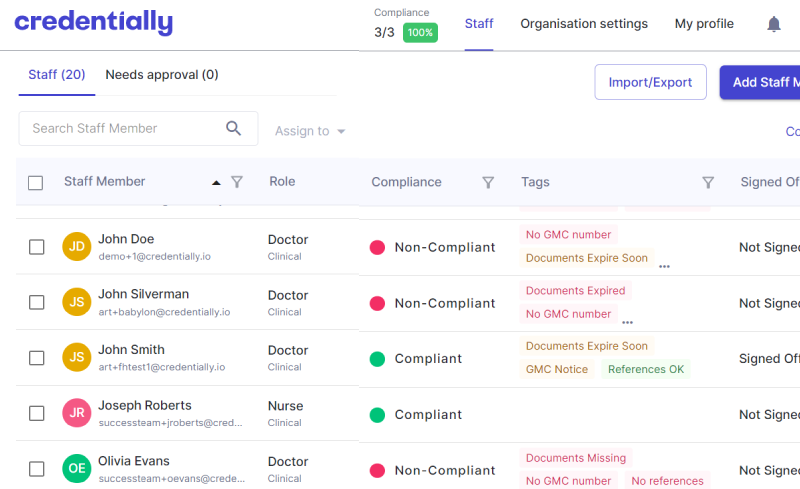
Task: Open Olivia Evans' staff profile name
Action: (x=134, y=461)
